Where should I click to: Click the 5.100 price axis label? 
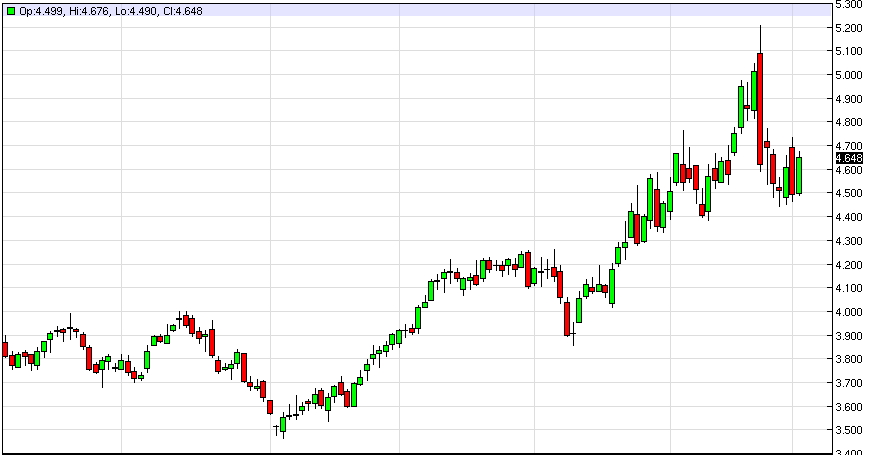(849, 51)
